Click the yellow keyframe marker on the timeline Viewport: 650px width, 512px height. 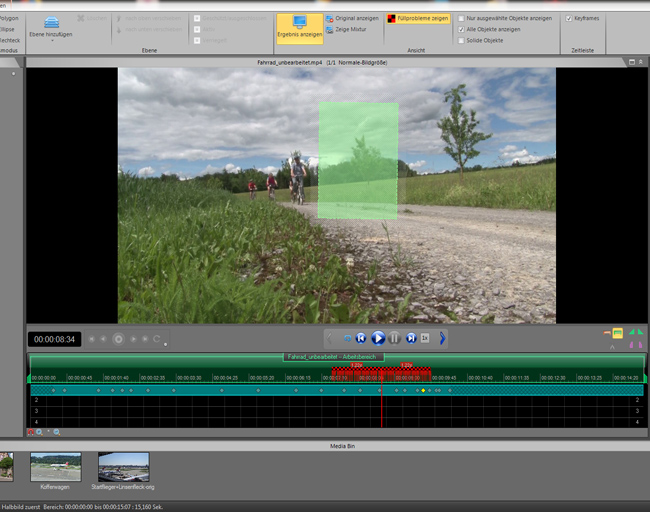pyautogui.click(x=424, y=390)
